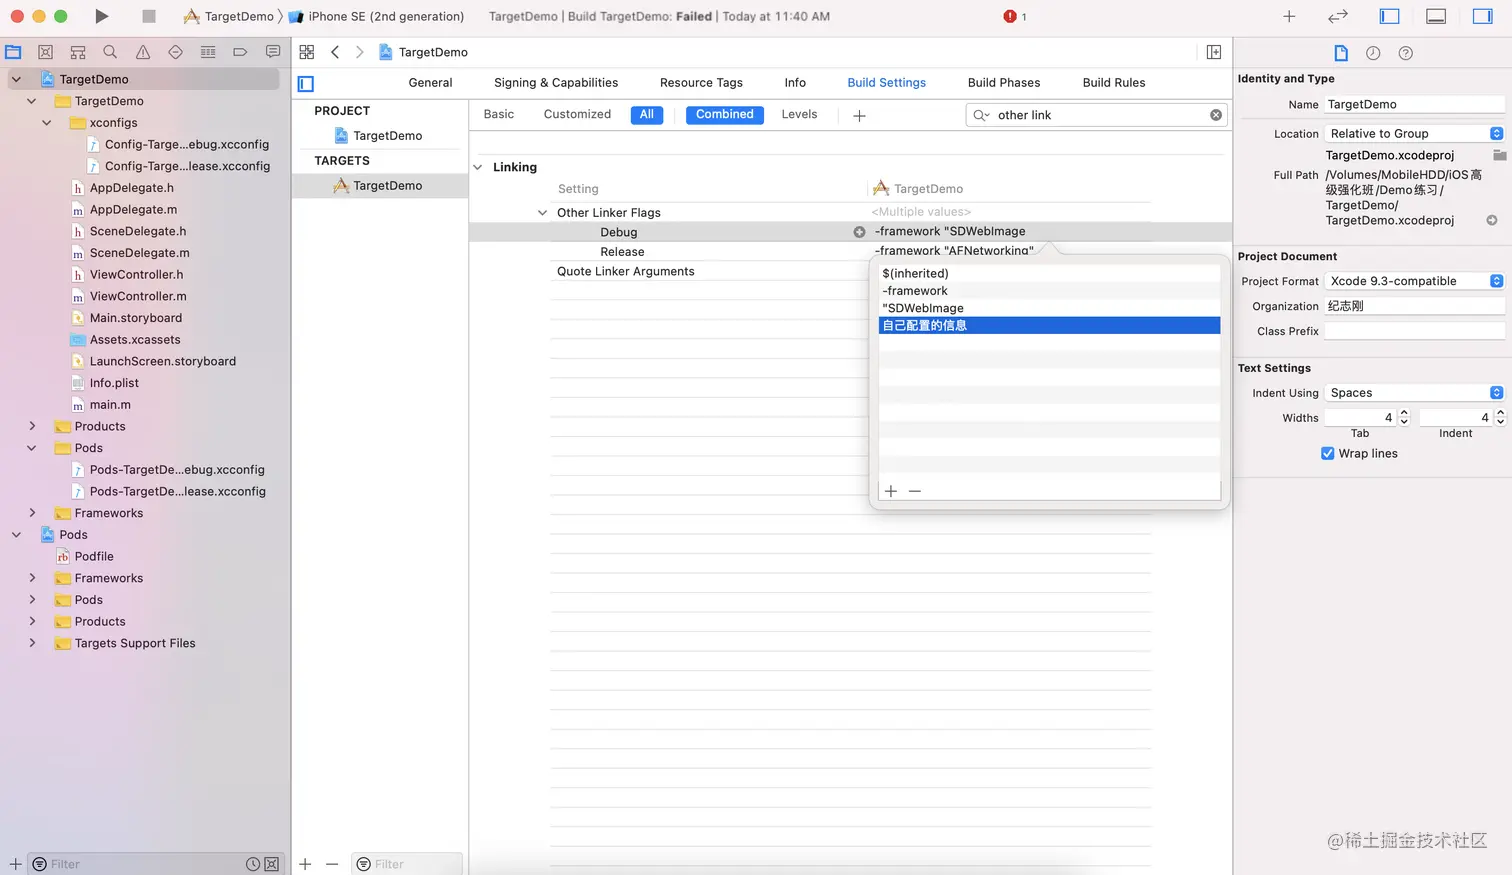Collapse the TargetDemo project root

click(x=16, y=79)
